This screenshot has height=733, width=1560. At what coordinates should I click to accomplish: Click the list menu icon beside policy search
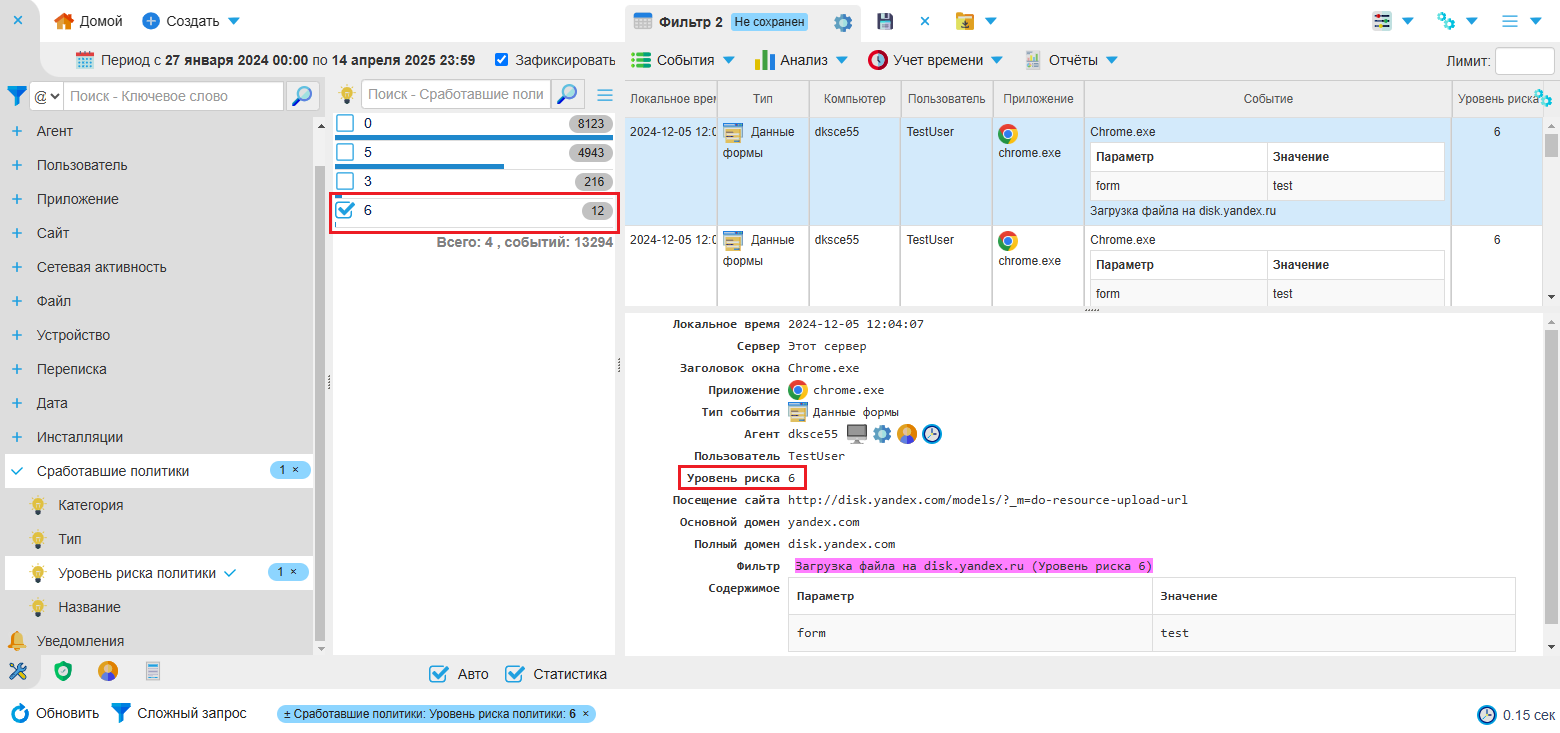coord(604,95)
